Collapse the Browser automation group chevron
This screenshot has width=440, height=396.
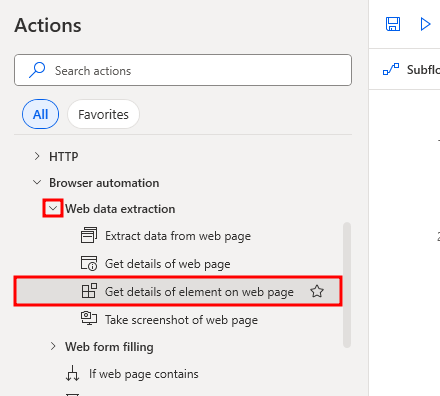[x=37, y=182]
